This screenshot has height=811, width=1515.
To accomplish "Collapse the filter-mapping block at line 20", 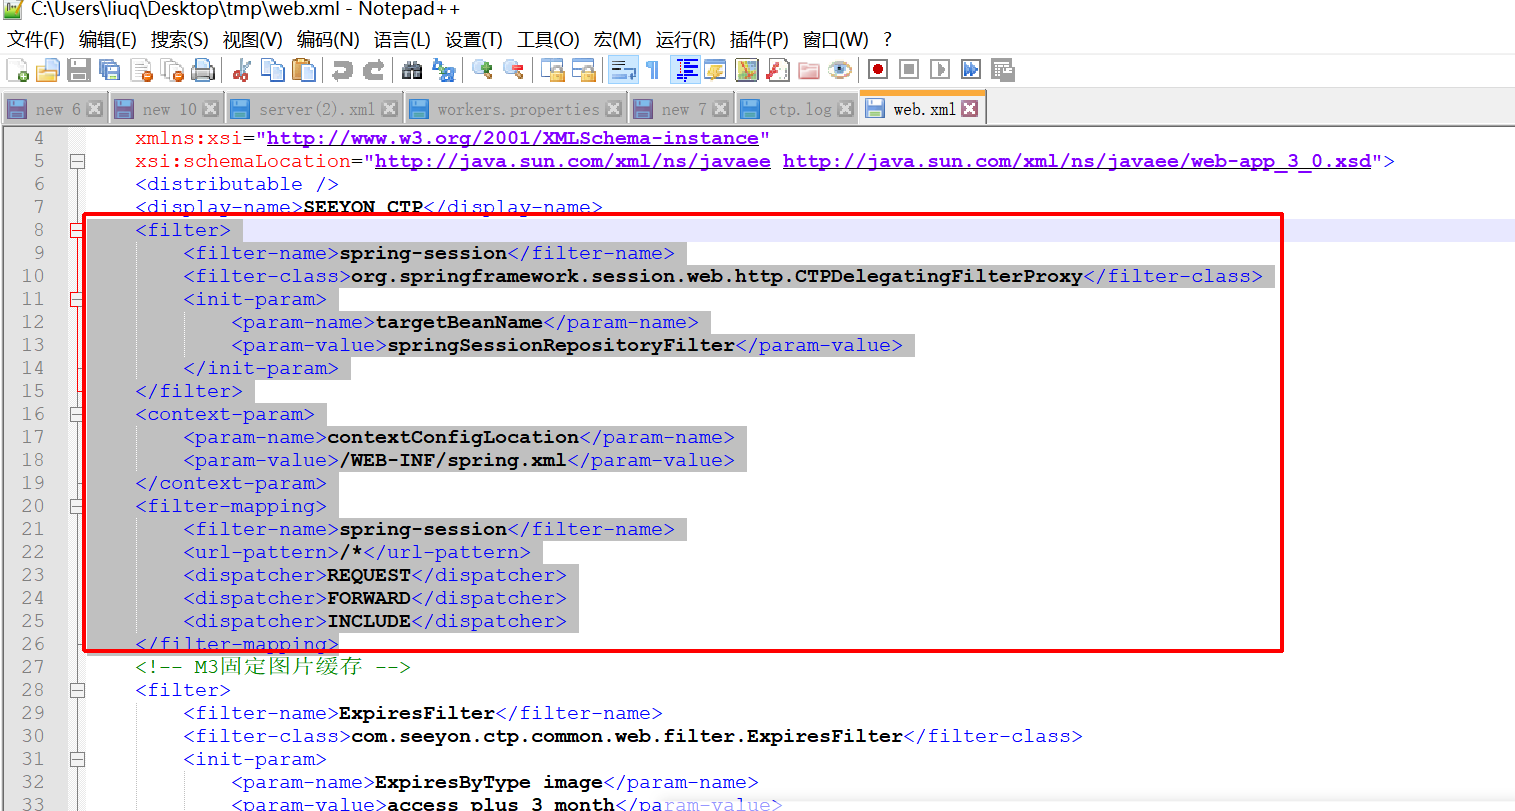I will (x=77, y=506).
